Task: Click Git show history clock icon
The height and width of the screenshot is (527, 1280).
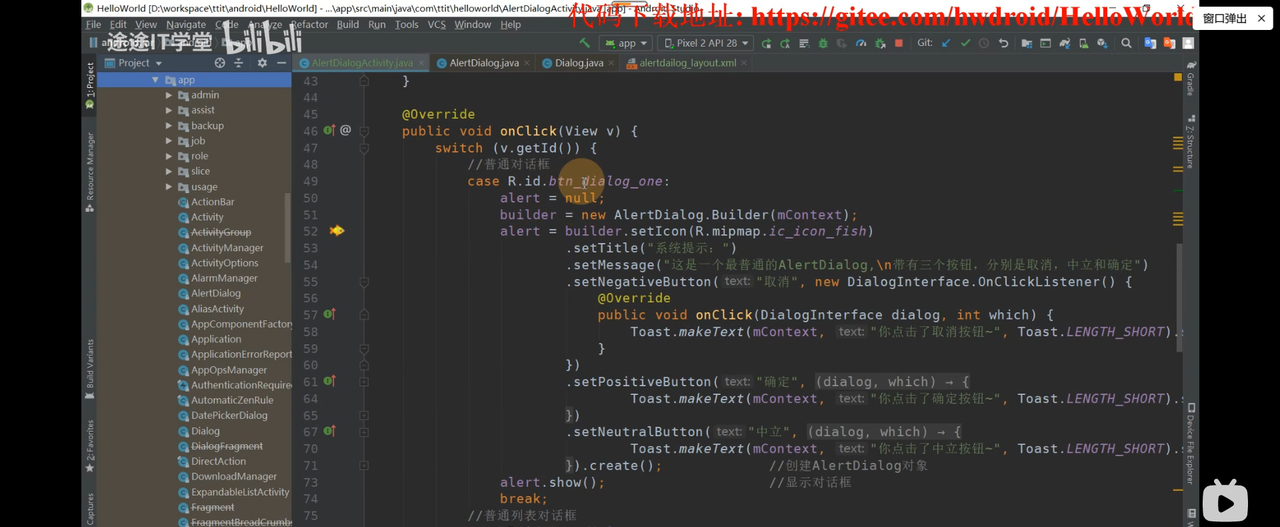Action: [x=984, y=43]
